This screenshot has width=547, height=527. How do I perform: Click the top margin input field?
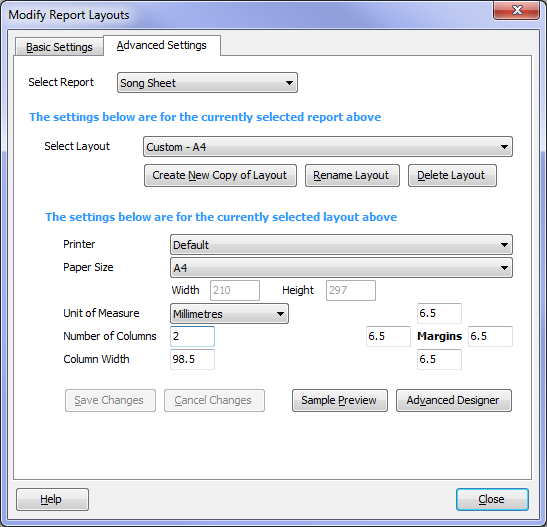tap(439, 313)
